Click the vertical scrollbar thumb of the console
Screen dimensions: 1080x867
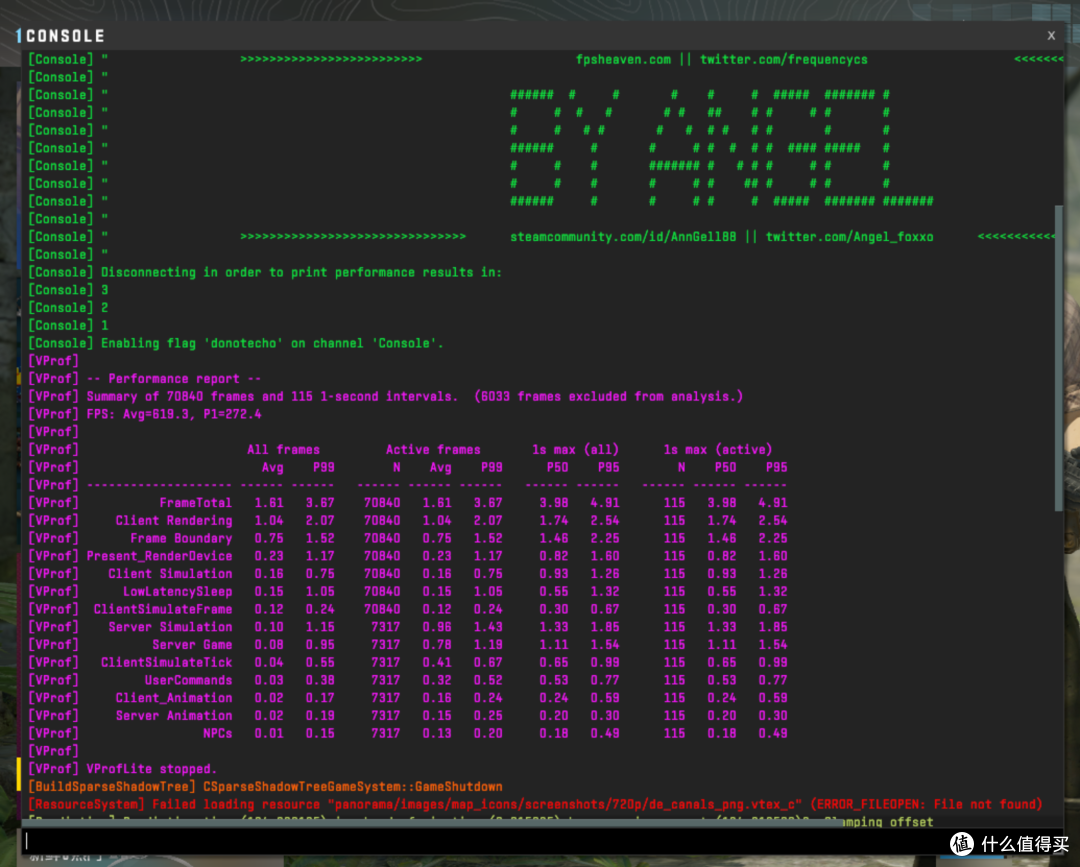(x=1059, y=358)
